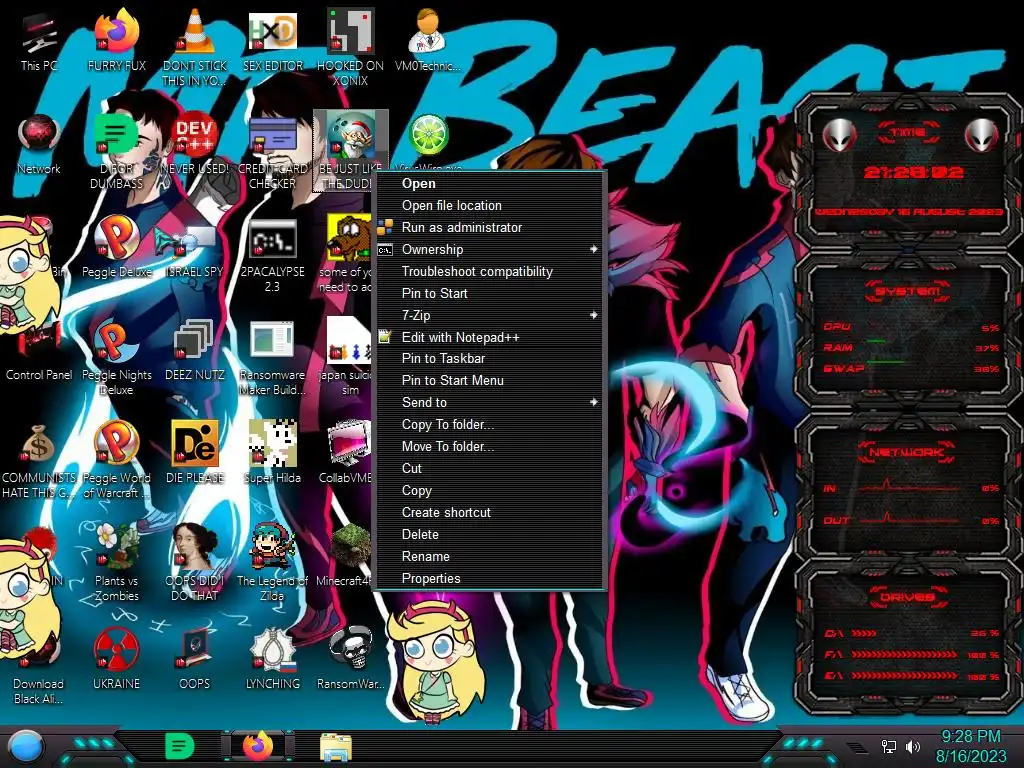Open File Explorer from the taskbar
Viewport: 1024px width, 768px height.
click(336, 747)
